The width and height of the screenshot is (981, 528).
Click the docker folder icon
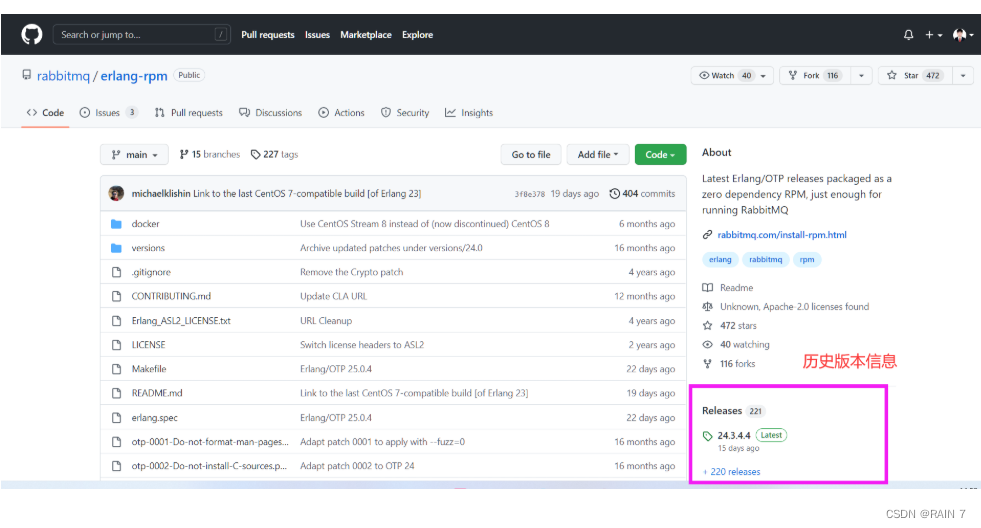click(x=116, y=224)
